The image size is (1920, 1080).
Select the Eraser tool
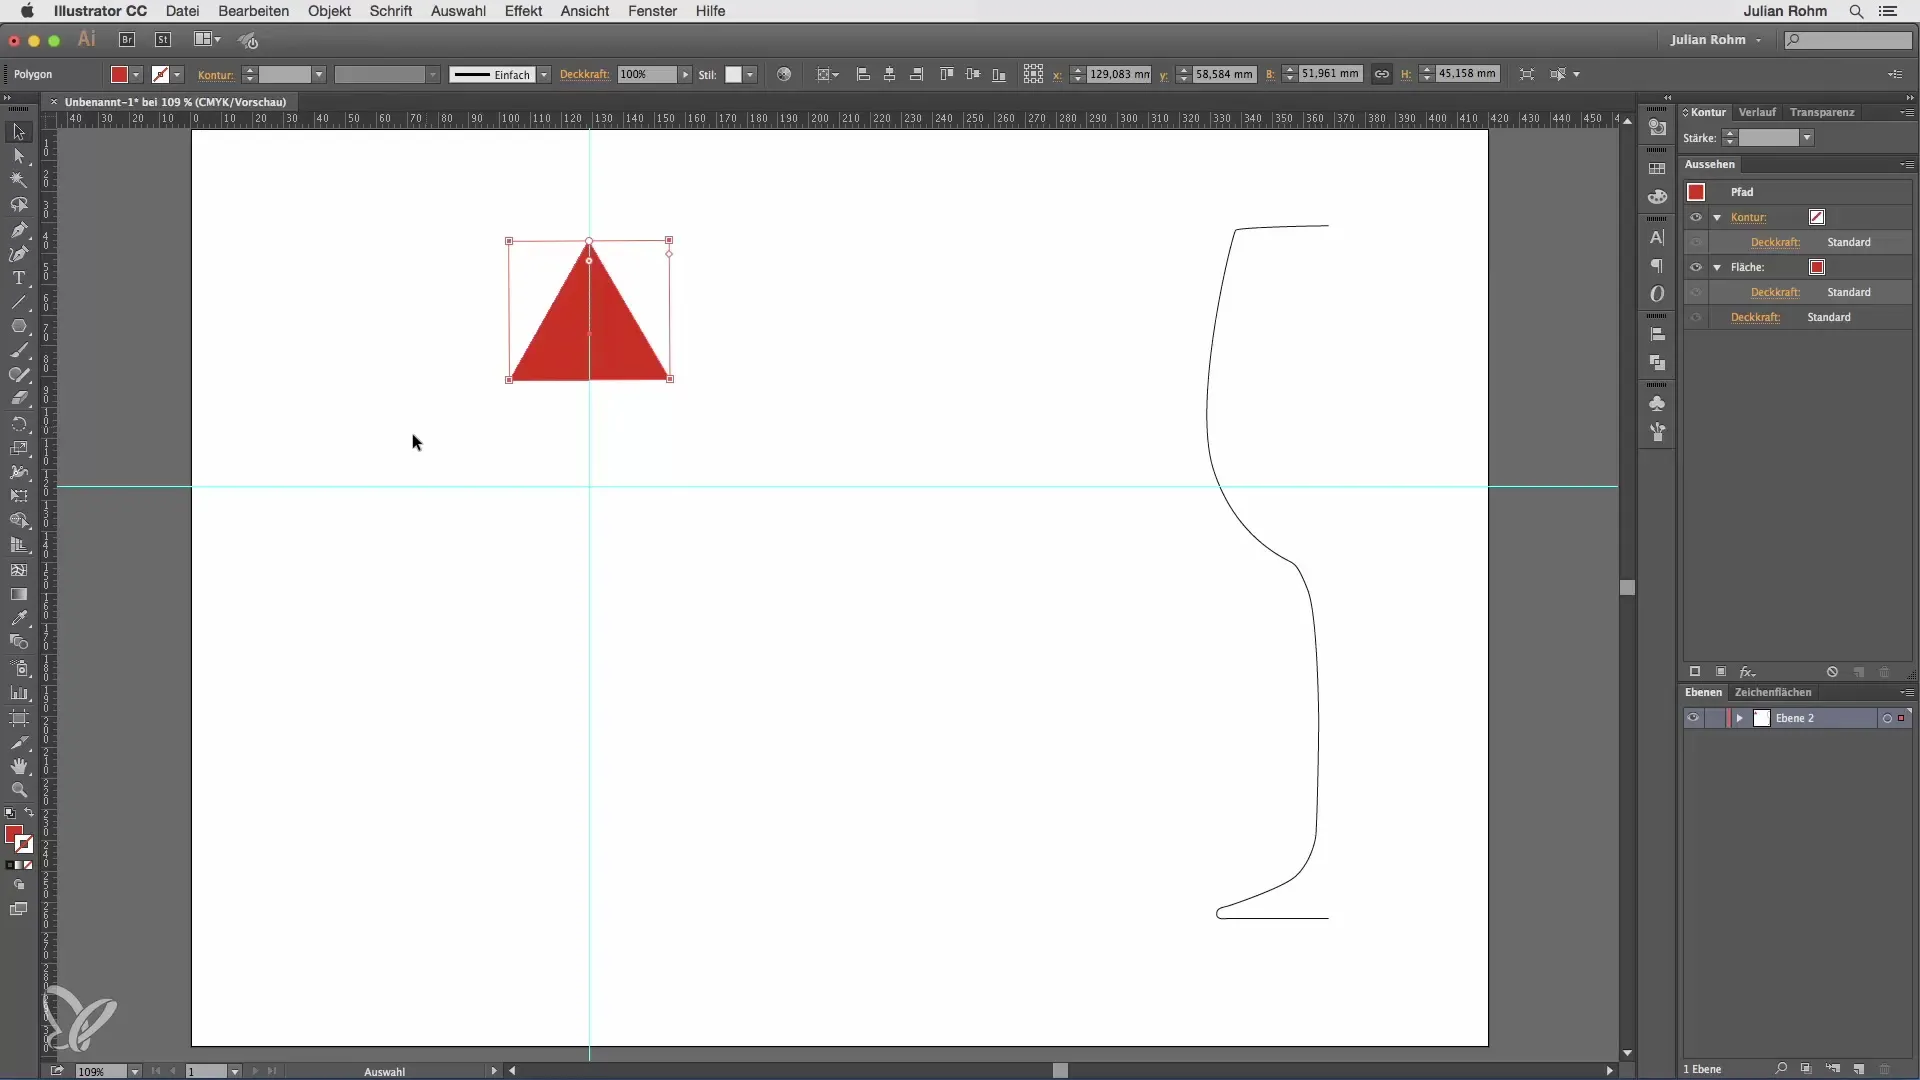coord(19,399)
